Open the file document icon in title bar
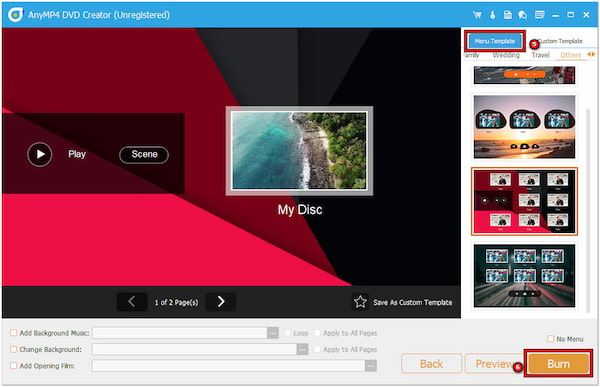Viewport: 600px width, 387px height. tap(507, 15)
